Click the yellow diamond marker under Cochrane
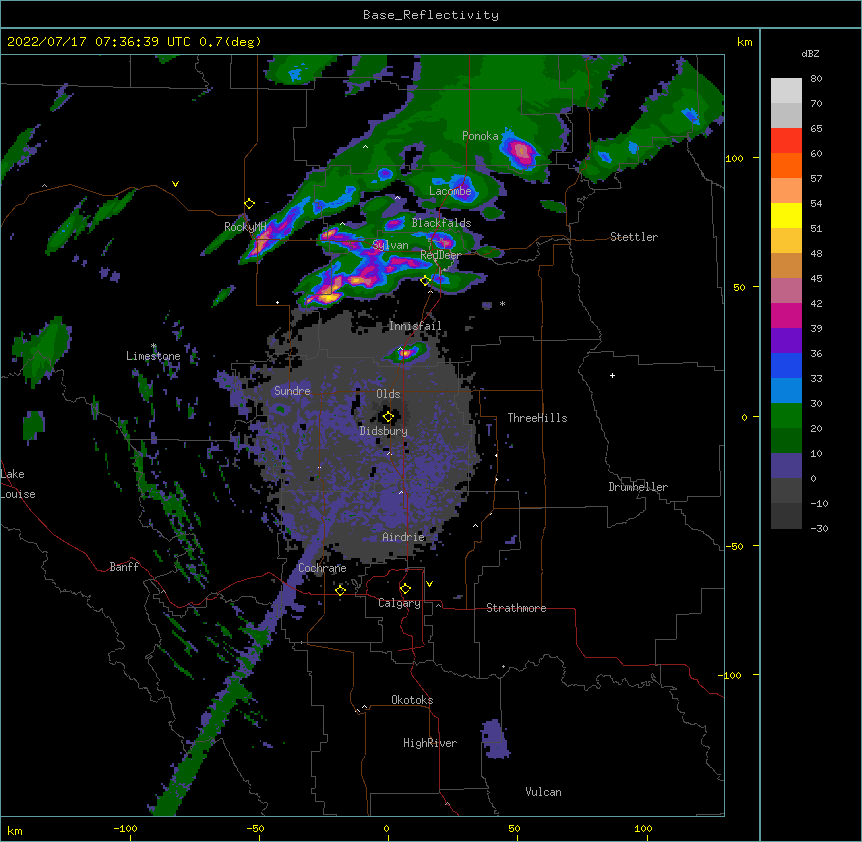This screenshot has width=862, height=842. [340, 590]
